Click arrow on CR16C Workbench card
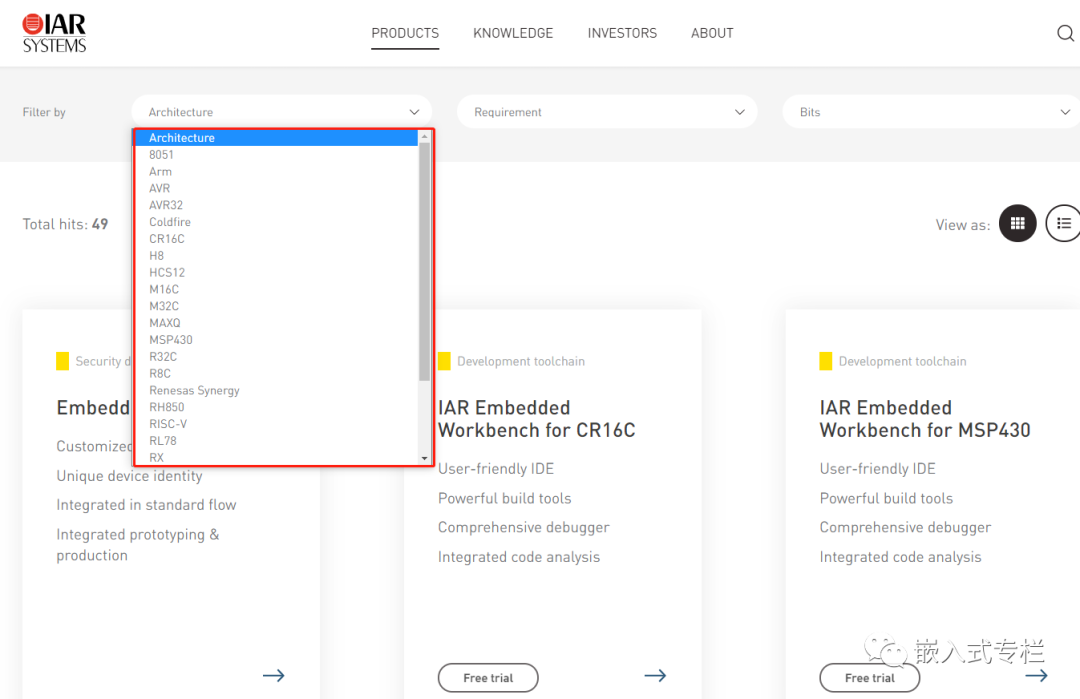 click(x=655, y=676)
